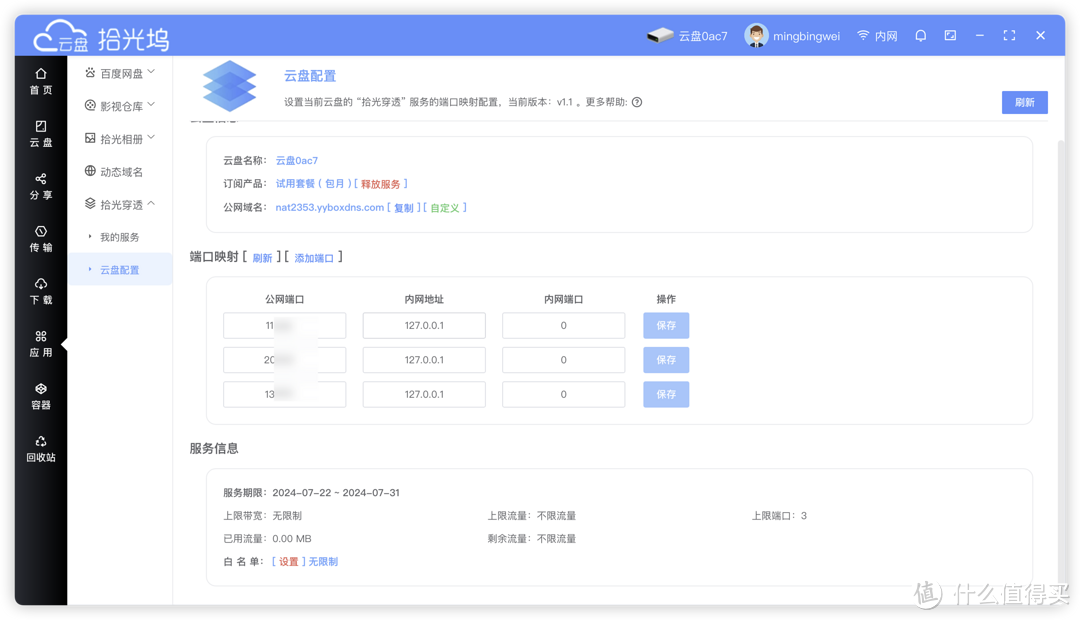Select the 应用 apps icon in sidebar
This screenshot has width=1080, height=620.
[x=40, y=345]
